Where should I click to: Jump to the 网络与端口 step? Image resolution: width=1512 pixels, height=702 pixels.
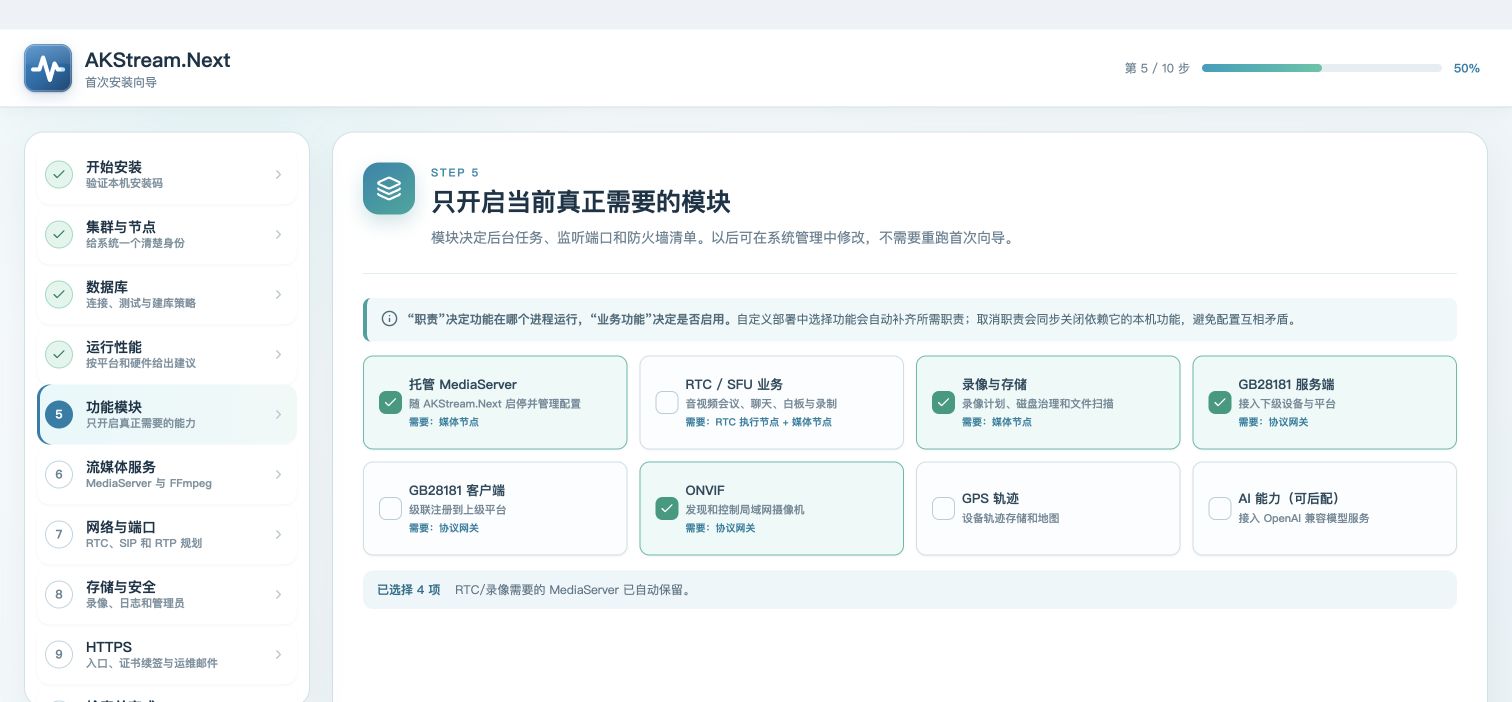click(x=167, y=534)
